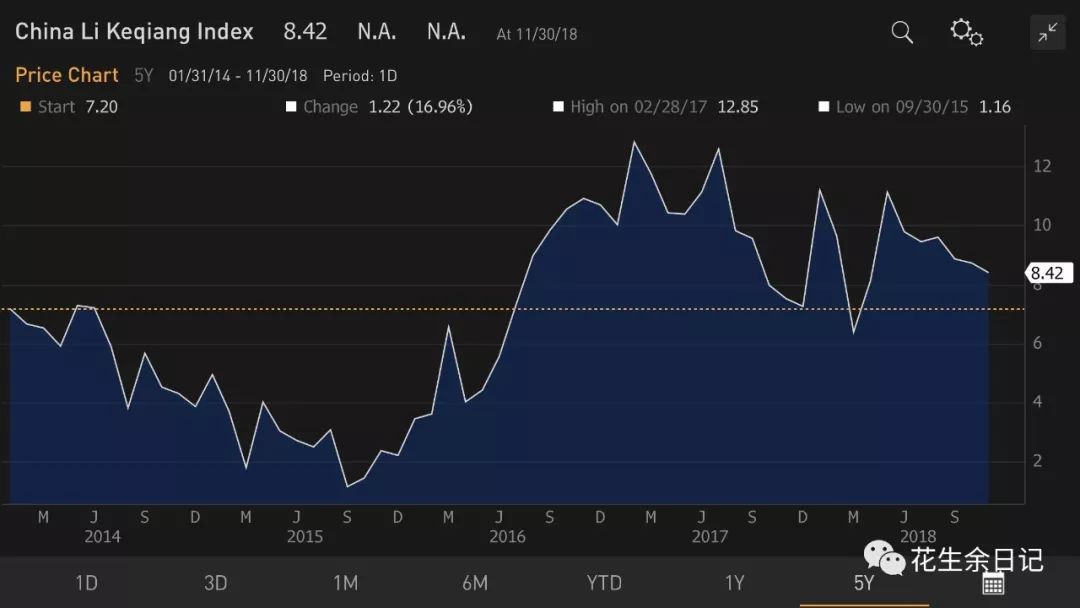Click the orange Start color swatch
Screen dimensions: 1080x608
(x=24, y=106)
